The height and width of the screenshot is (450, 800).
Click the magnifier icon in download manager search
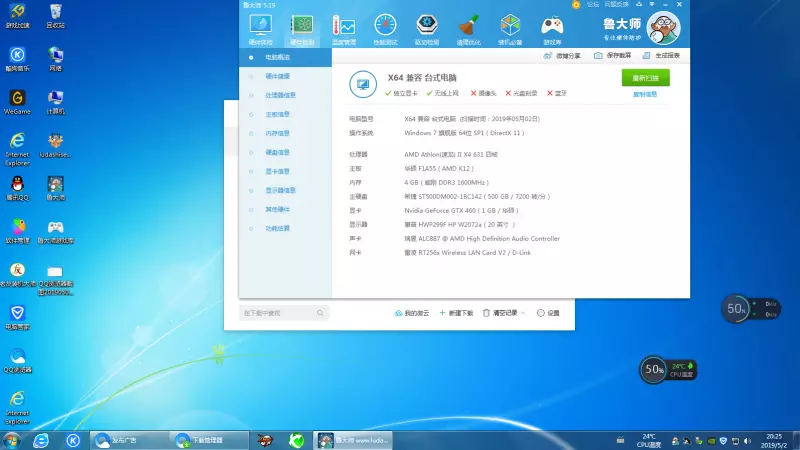pos(320,313)
